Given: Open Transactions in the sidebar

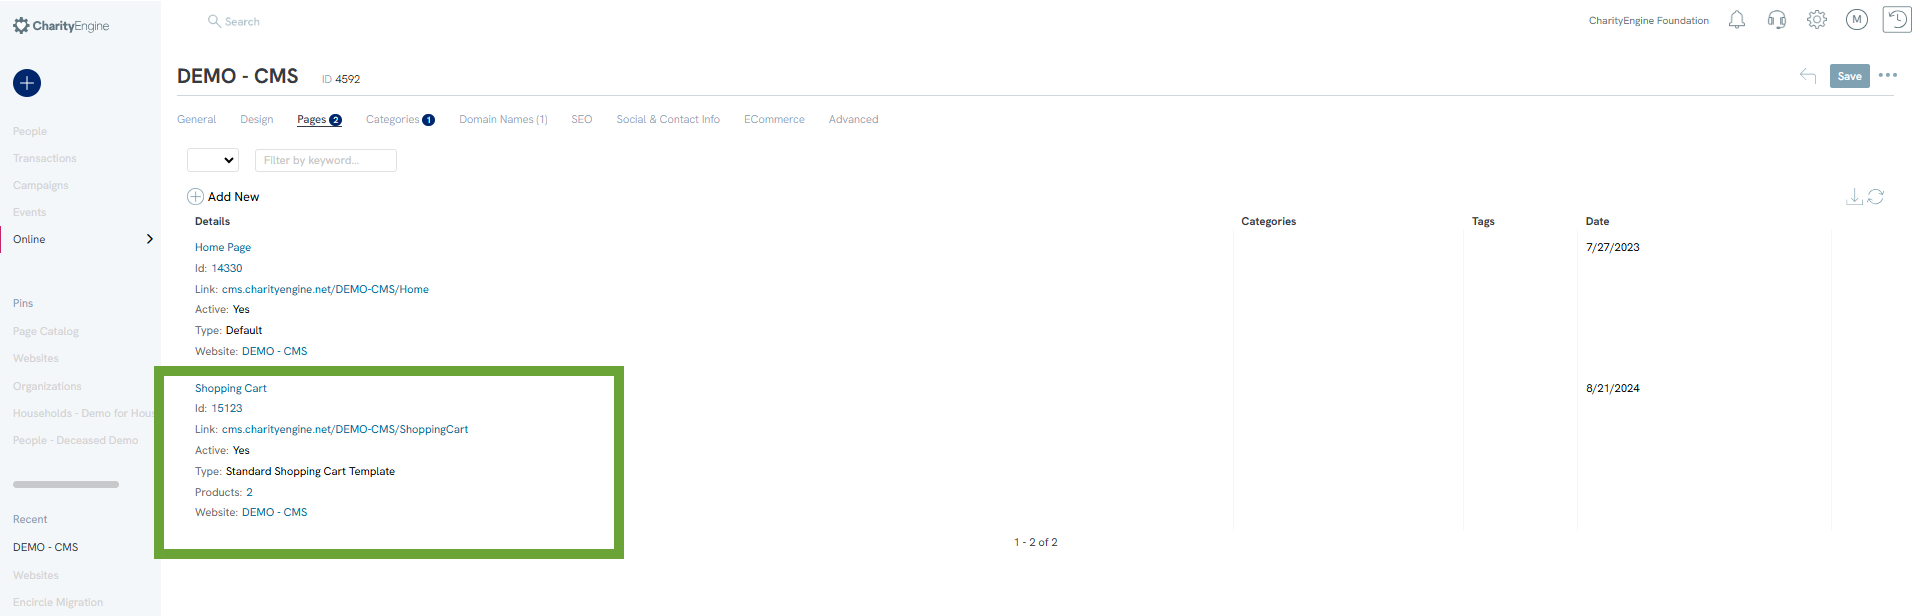Looking at the screenshot, I should [x=45, y=158].
